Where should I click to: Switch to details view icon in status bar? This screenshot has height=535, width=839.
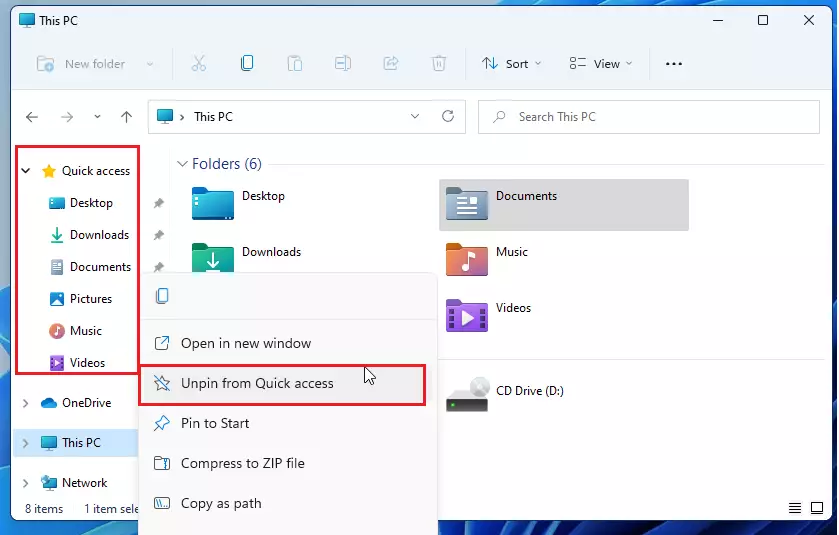[x=795, y=508]
